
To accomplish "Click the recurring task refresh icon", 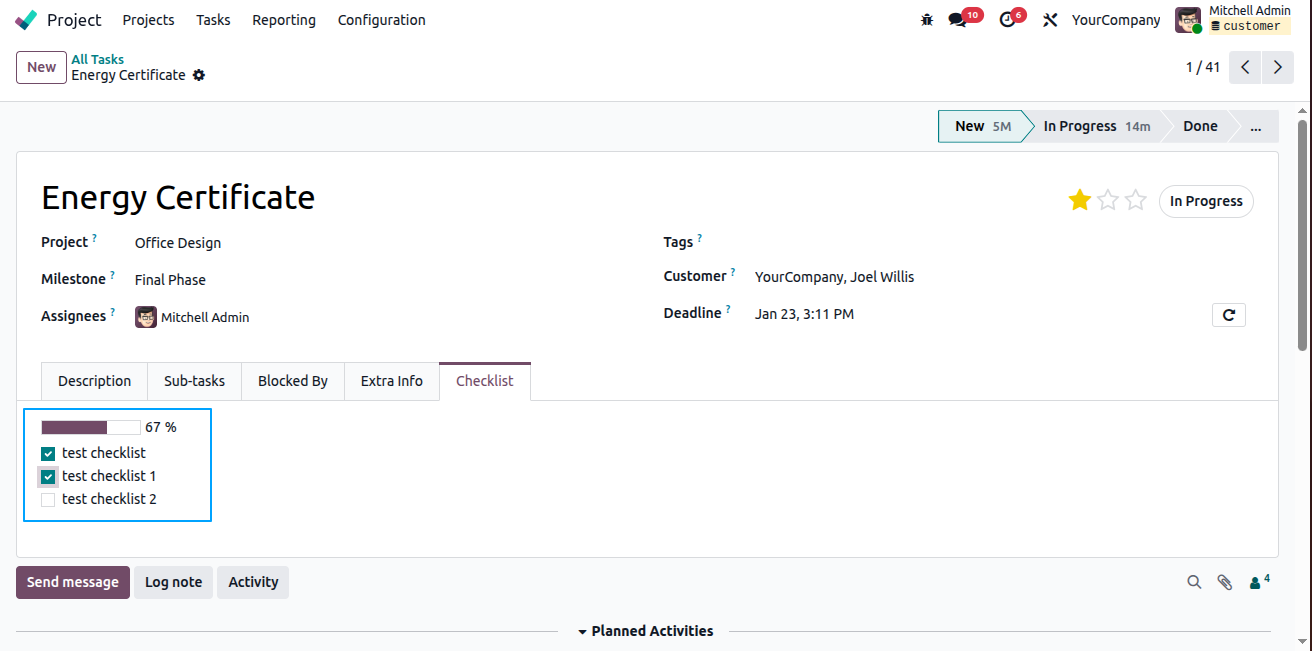I will coord(1229,315).
